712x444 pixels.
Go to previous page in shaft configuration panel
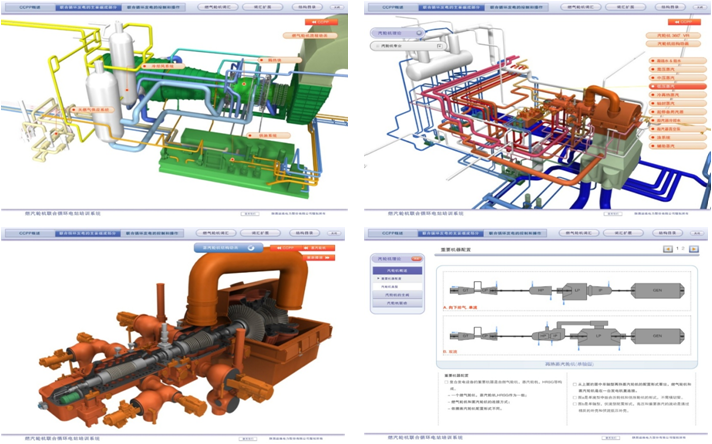[x=668, y=249]
